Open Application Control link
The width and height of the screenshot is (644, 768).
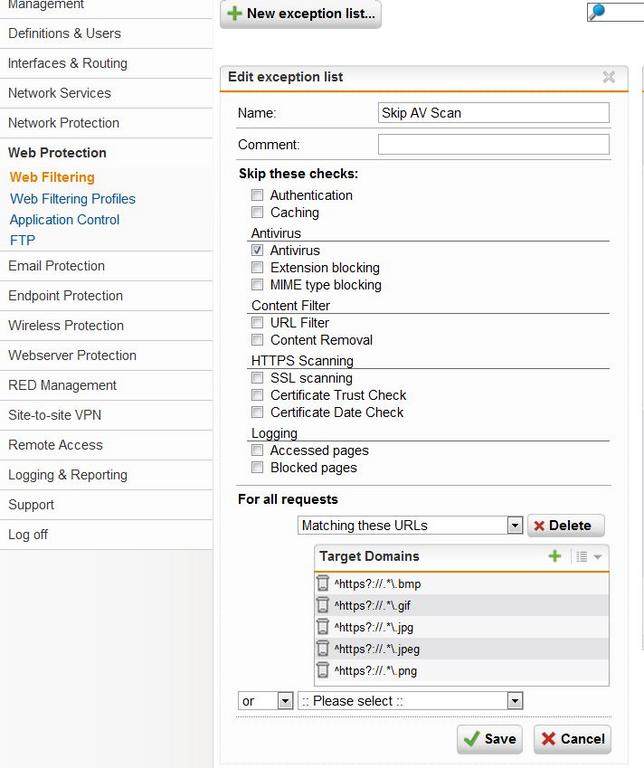tap(65, 220)
